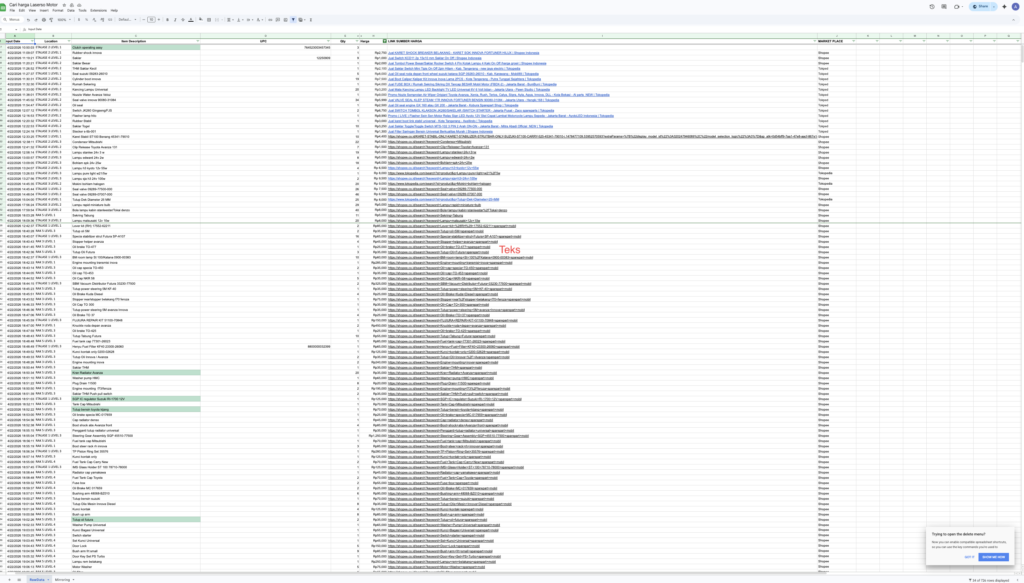1024x583 pixels.
Task: Click the font size input box
Action: [x=152, y=20]
